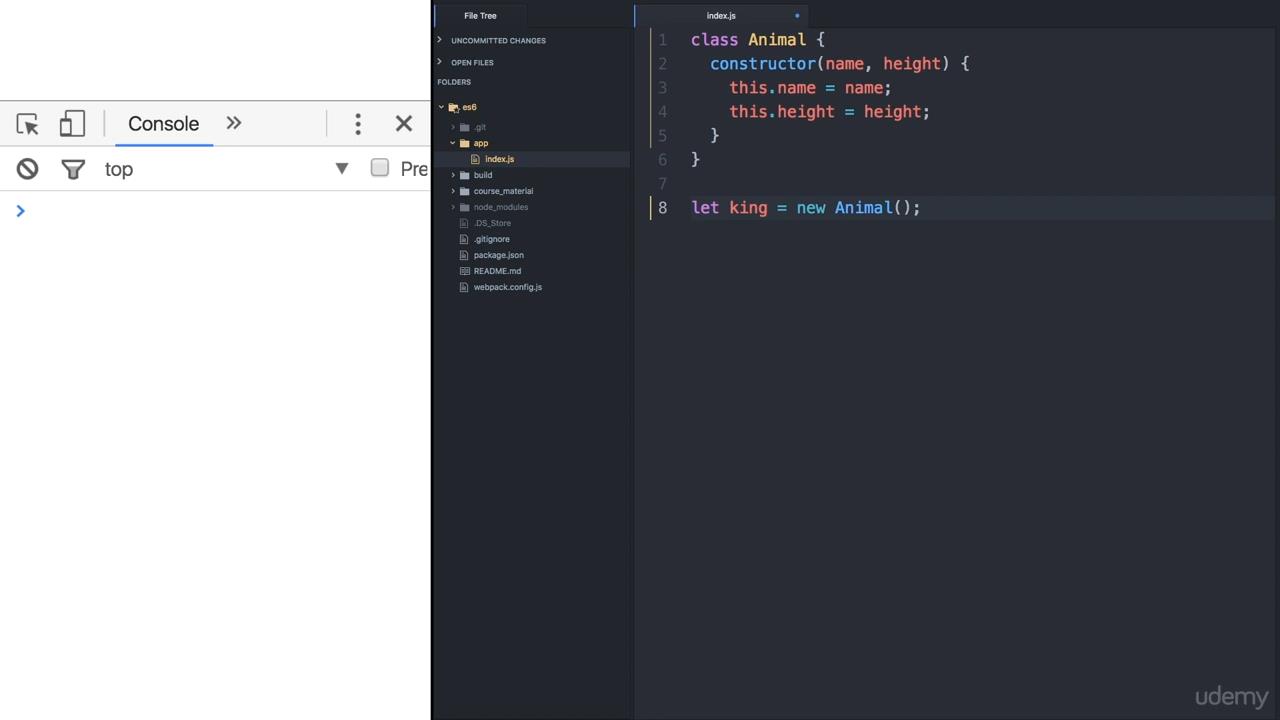
Task: Click the course_material folder icon
Action: pyautogui.click(x=464, y=191)
